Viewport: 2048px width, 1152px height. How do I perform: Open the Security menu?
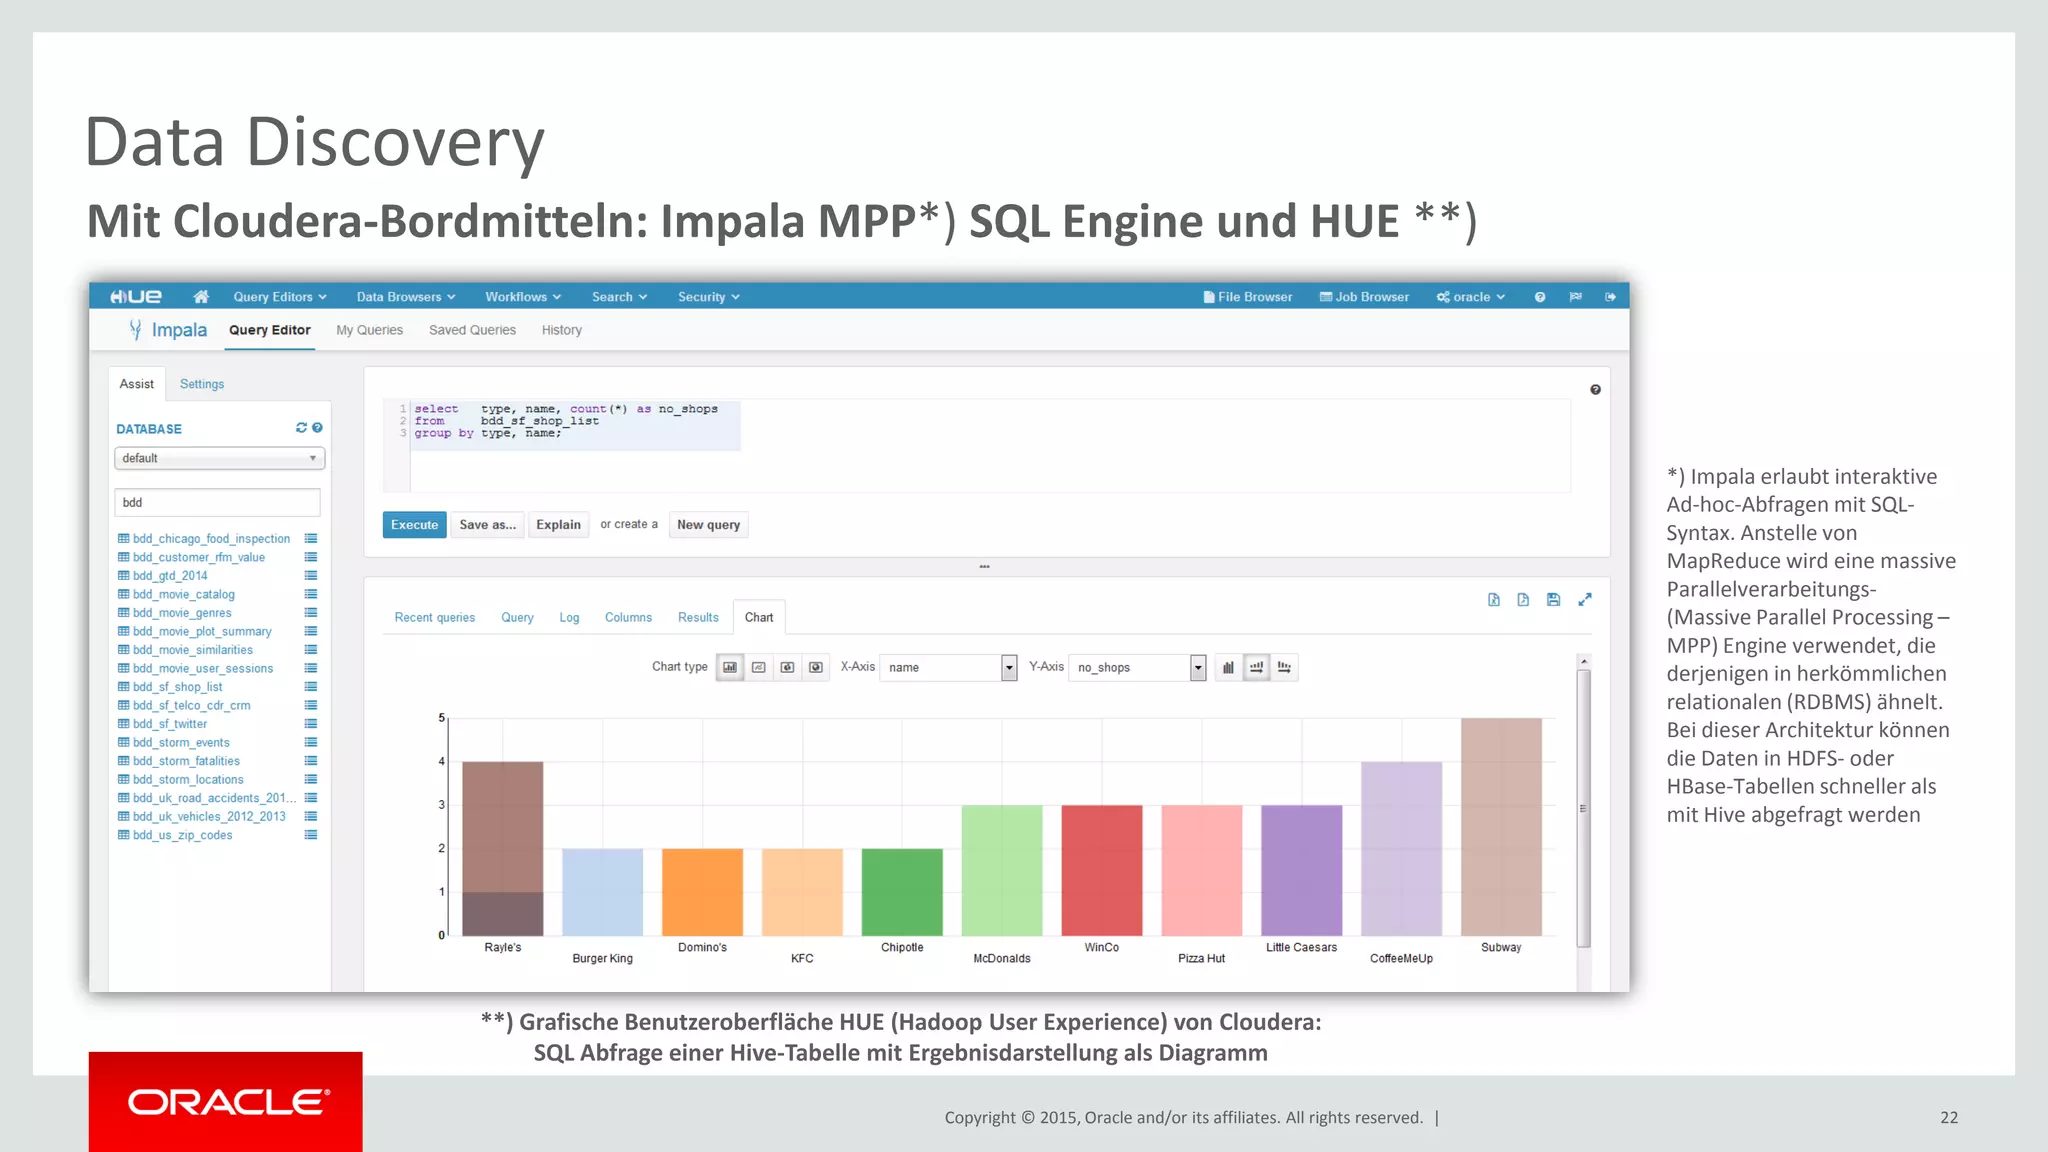click(708, 297)
